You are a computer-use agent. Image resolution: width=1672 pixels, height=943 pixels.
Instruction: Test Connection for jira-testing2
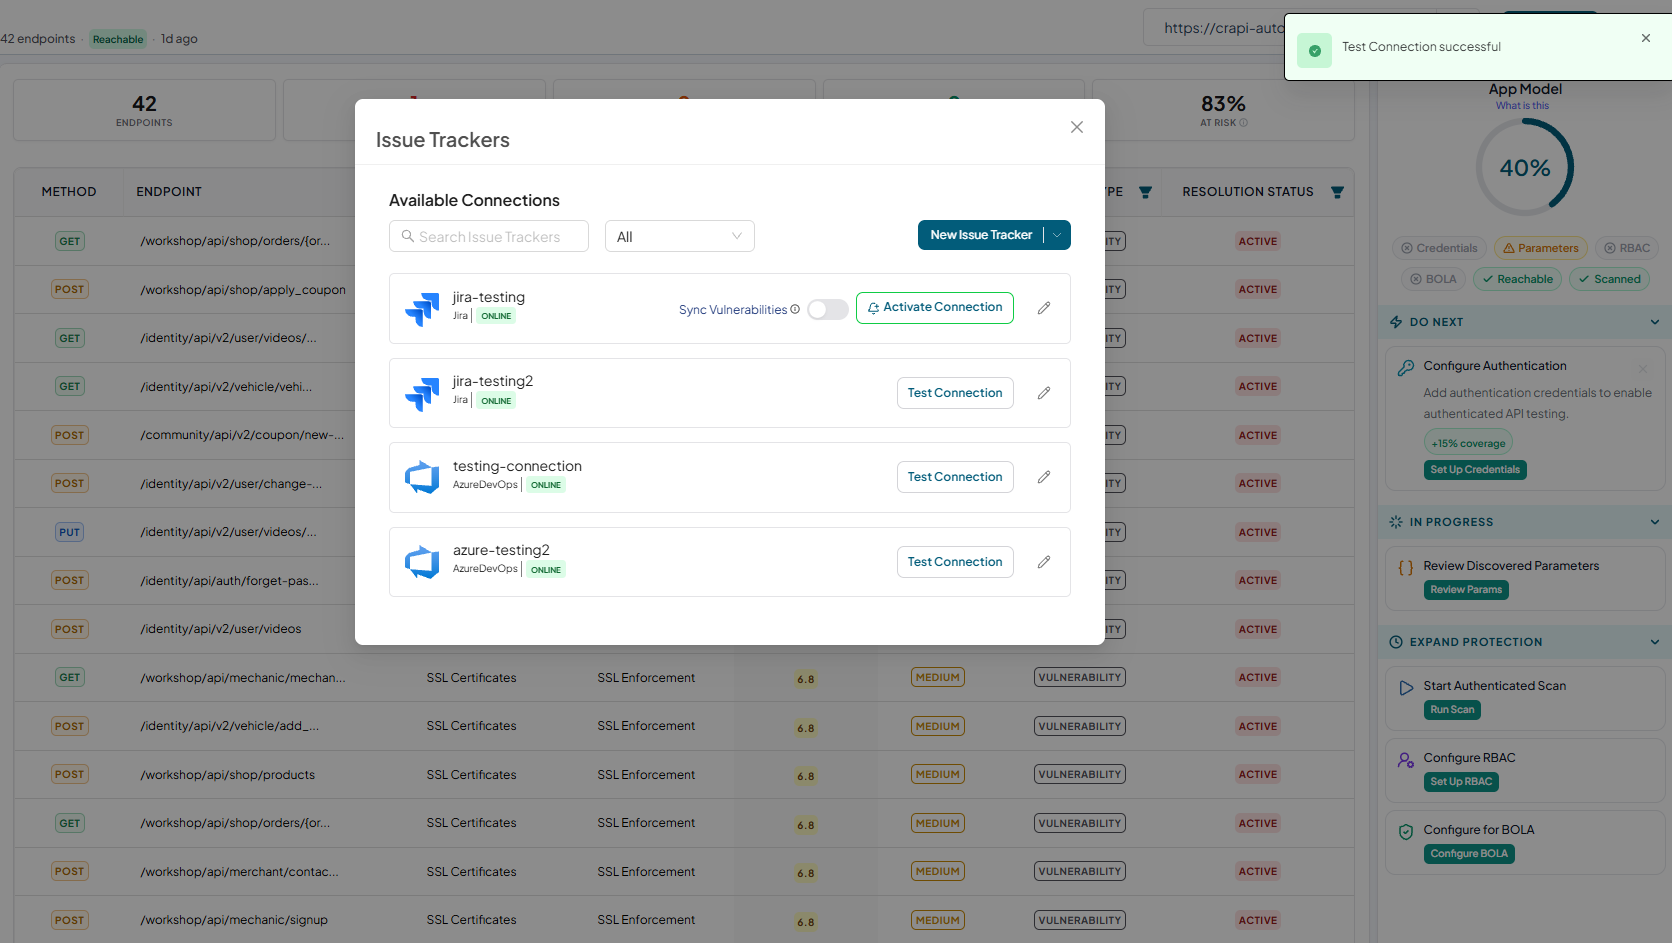(x=955, y=393)
